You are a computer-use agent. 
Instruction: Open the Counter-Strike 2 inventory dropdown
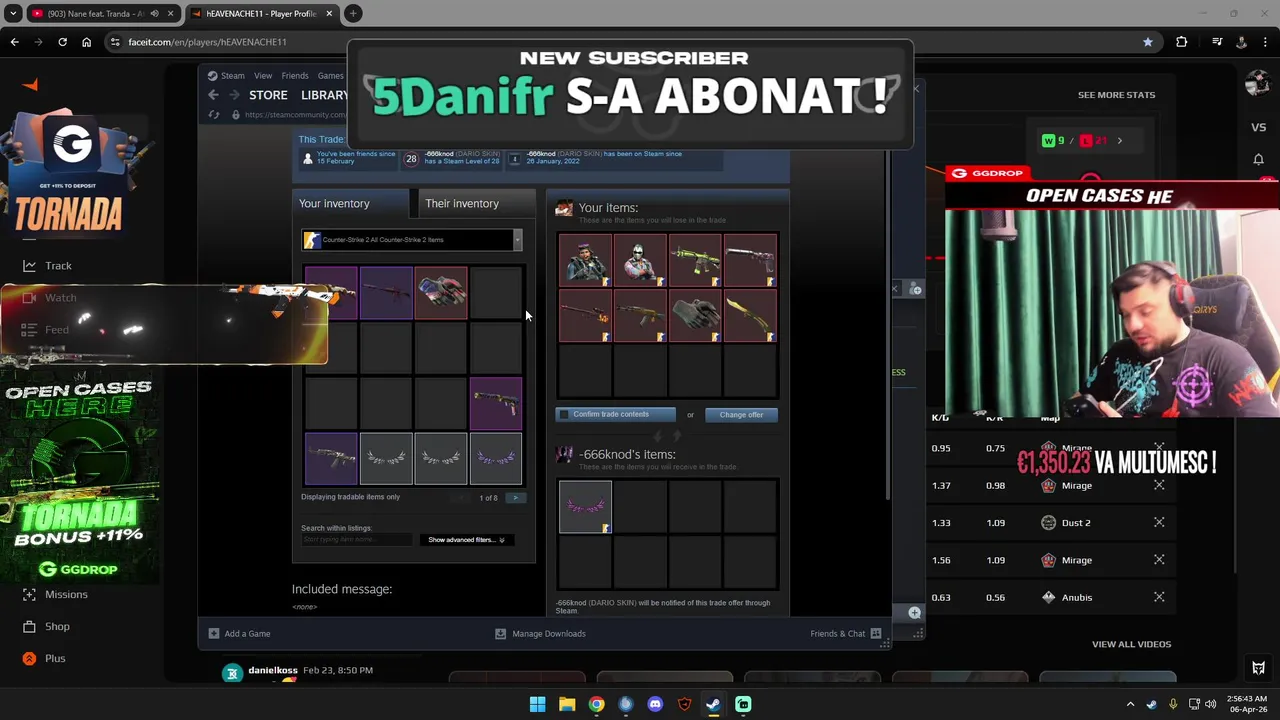(x=412, y=240)
